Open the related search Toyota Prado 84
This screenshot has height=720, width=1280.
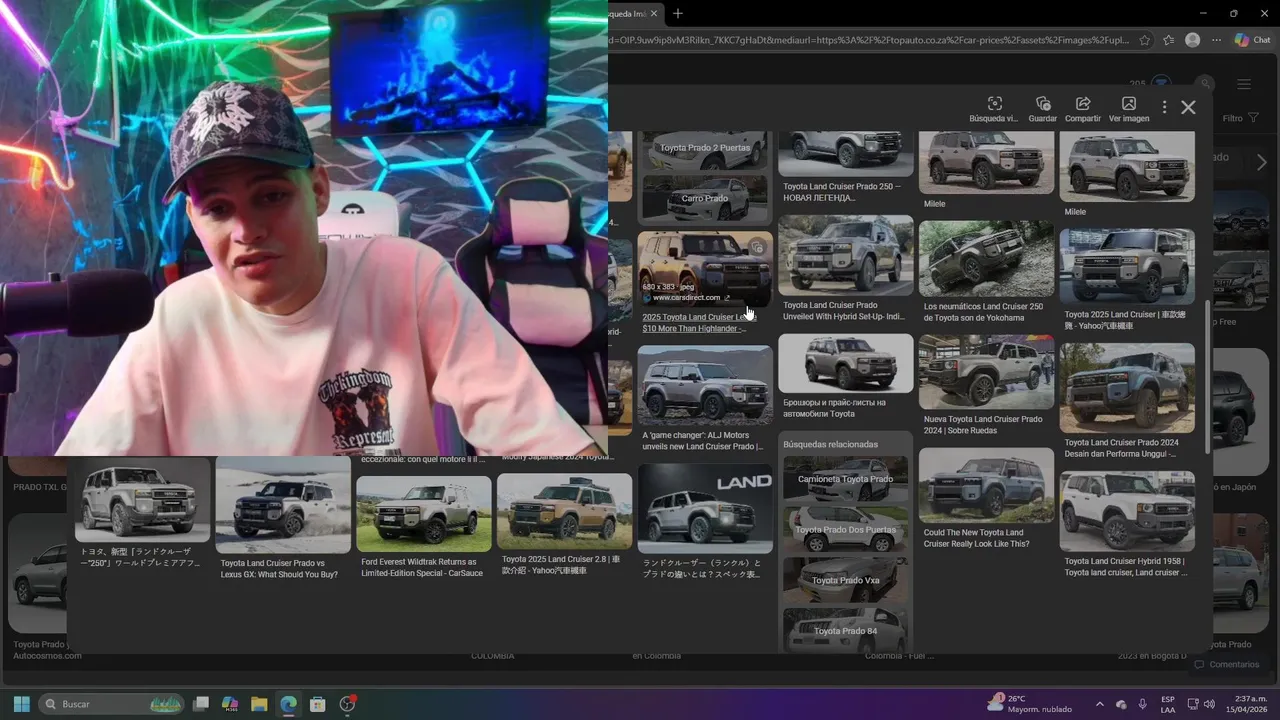845,630
